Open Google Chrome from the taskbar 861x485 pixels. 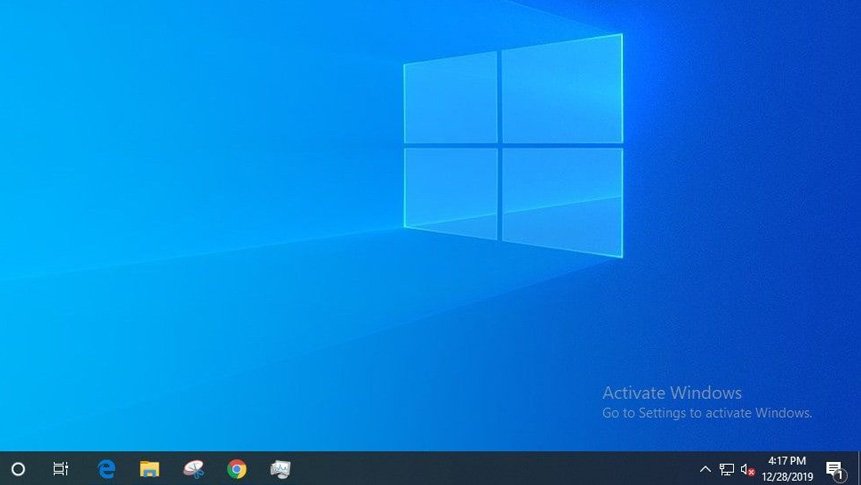[x=237, y=469]
